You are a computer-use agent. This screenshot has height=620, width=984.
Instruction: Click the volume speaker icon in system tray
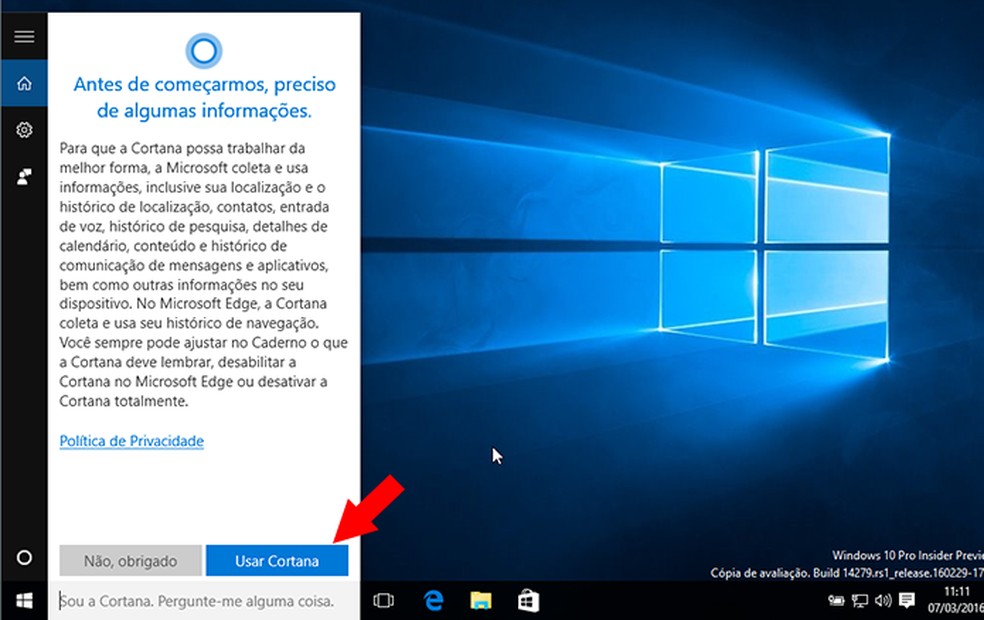point(882,600)
